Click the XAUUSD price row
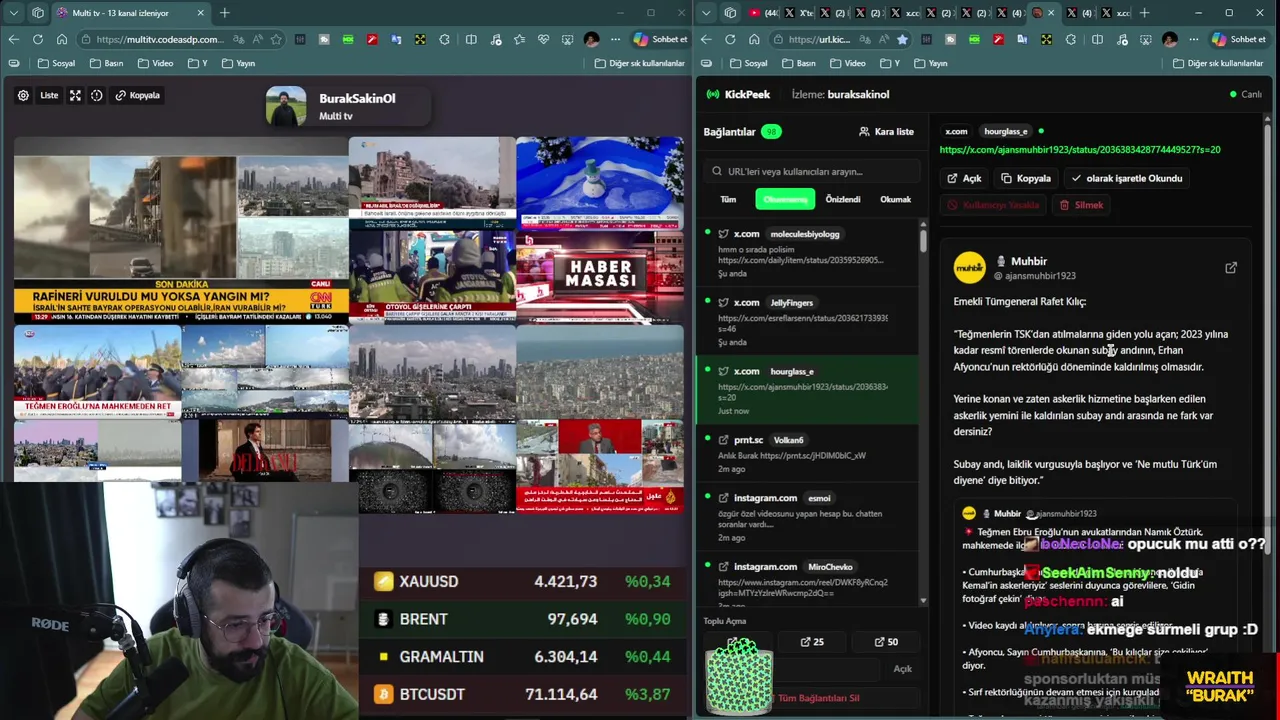Screen dimensions: 1280x720 pyautogui.click(x=524, y=581)
